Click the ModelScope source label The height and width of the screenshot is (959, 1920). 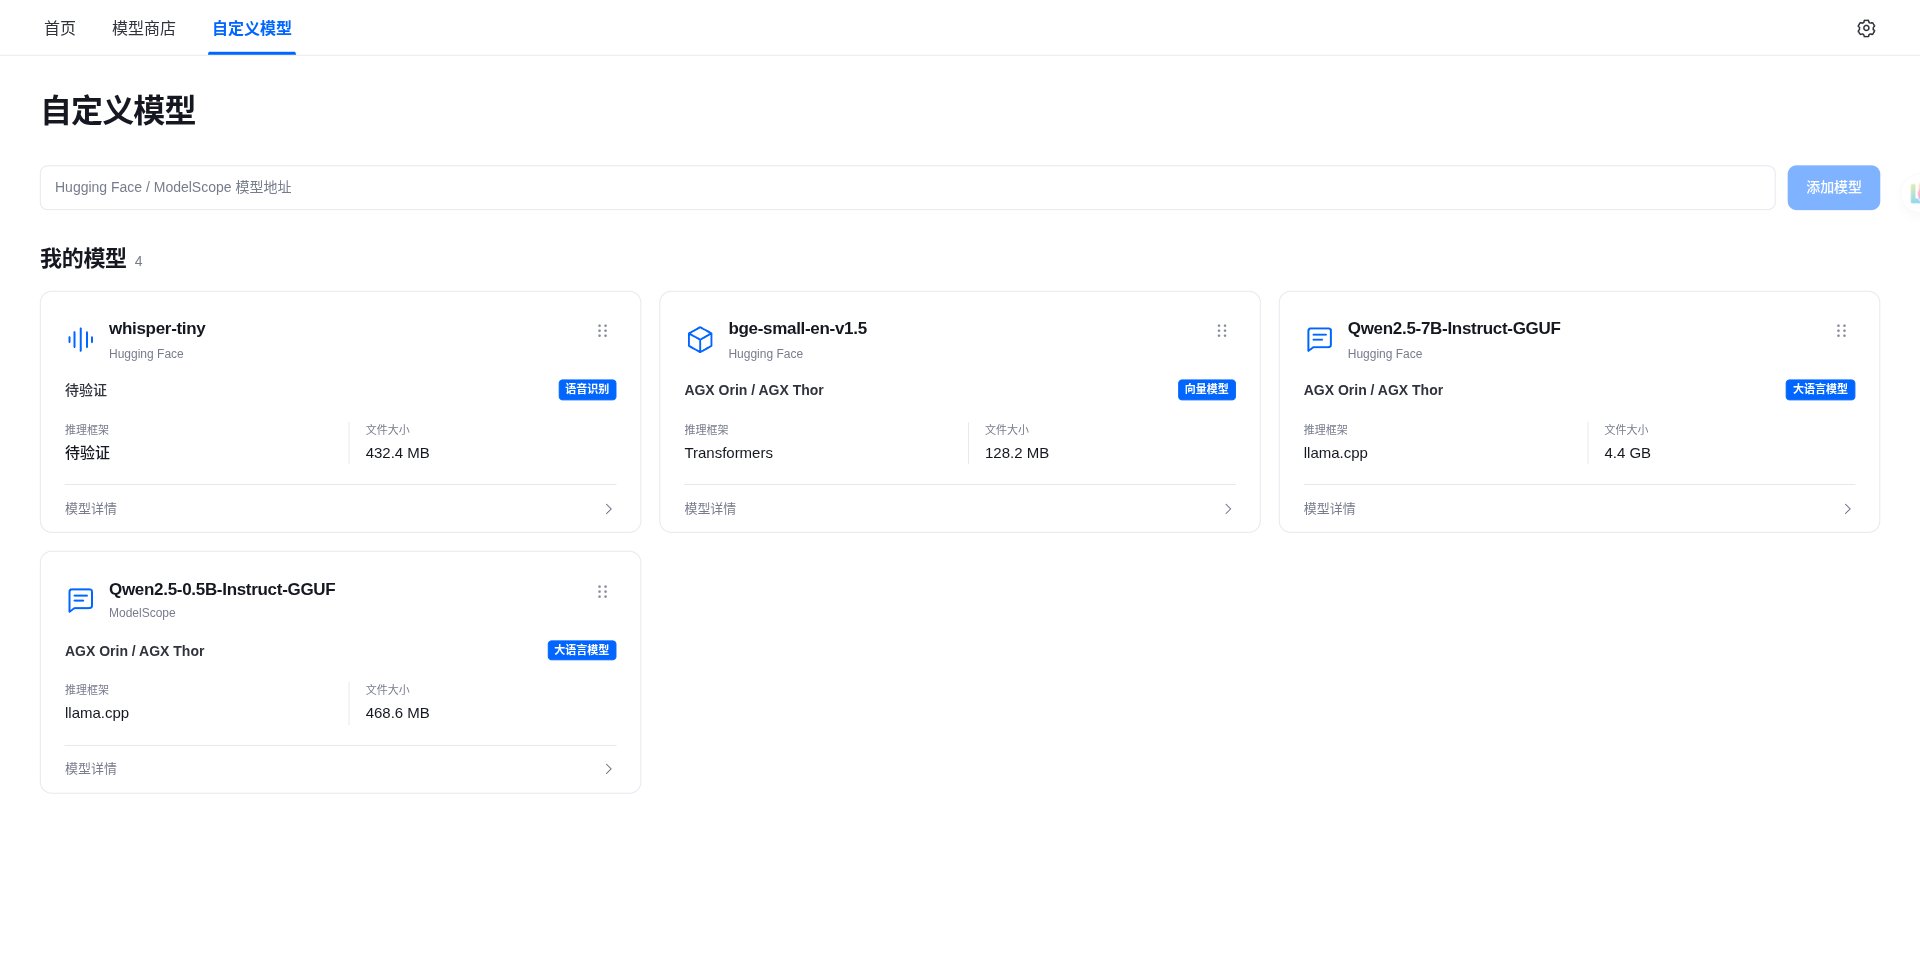[x=142, y=613]
